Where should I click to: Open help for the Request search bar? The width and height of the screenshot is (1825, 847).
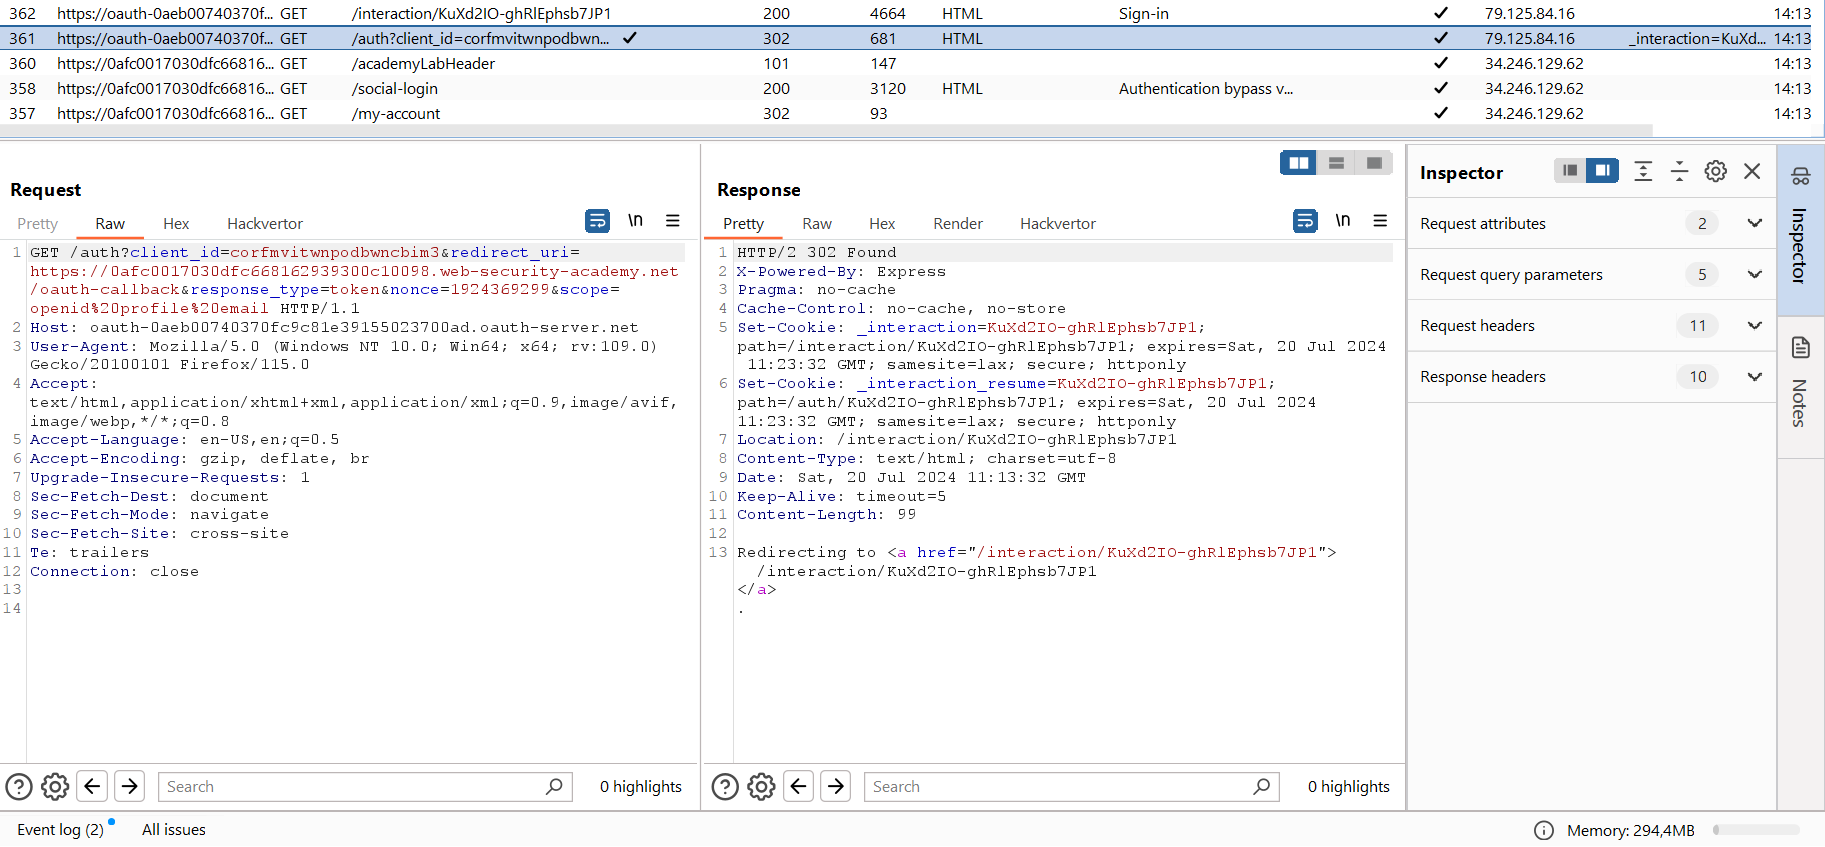(19, 787)
